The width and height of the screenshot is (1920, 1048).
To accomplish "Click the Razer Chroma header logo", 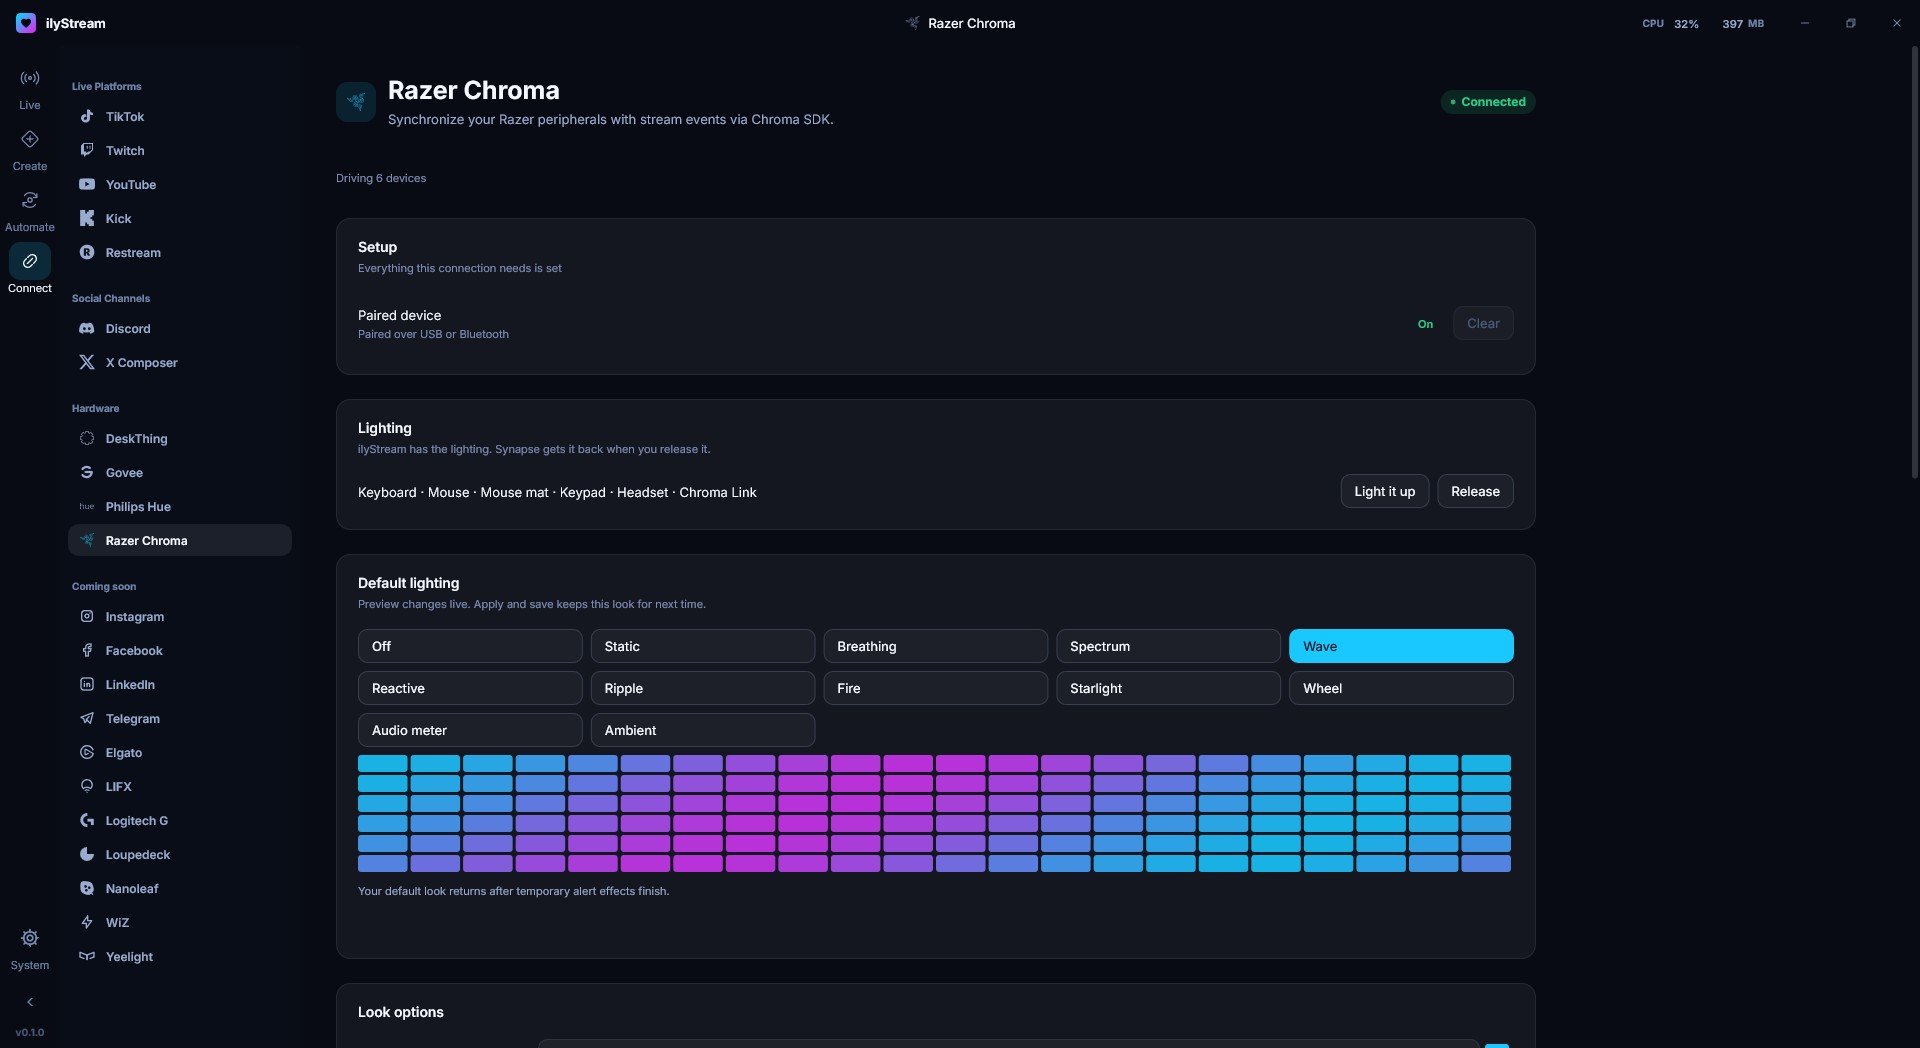I will (356, 102).
